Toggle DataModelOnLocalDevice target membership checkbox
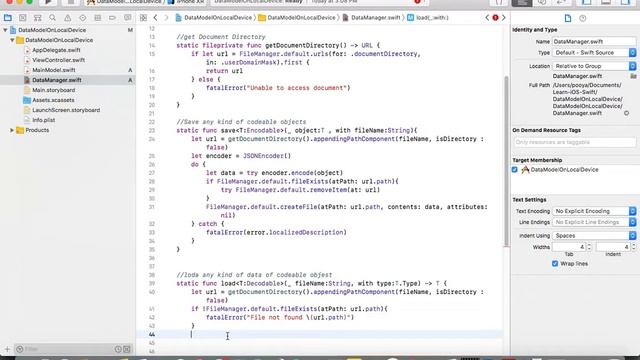Viewport: 640px width, 360px height. [515, 169]
